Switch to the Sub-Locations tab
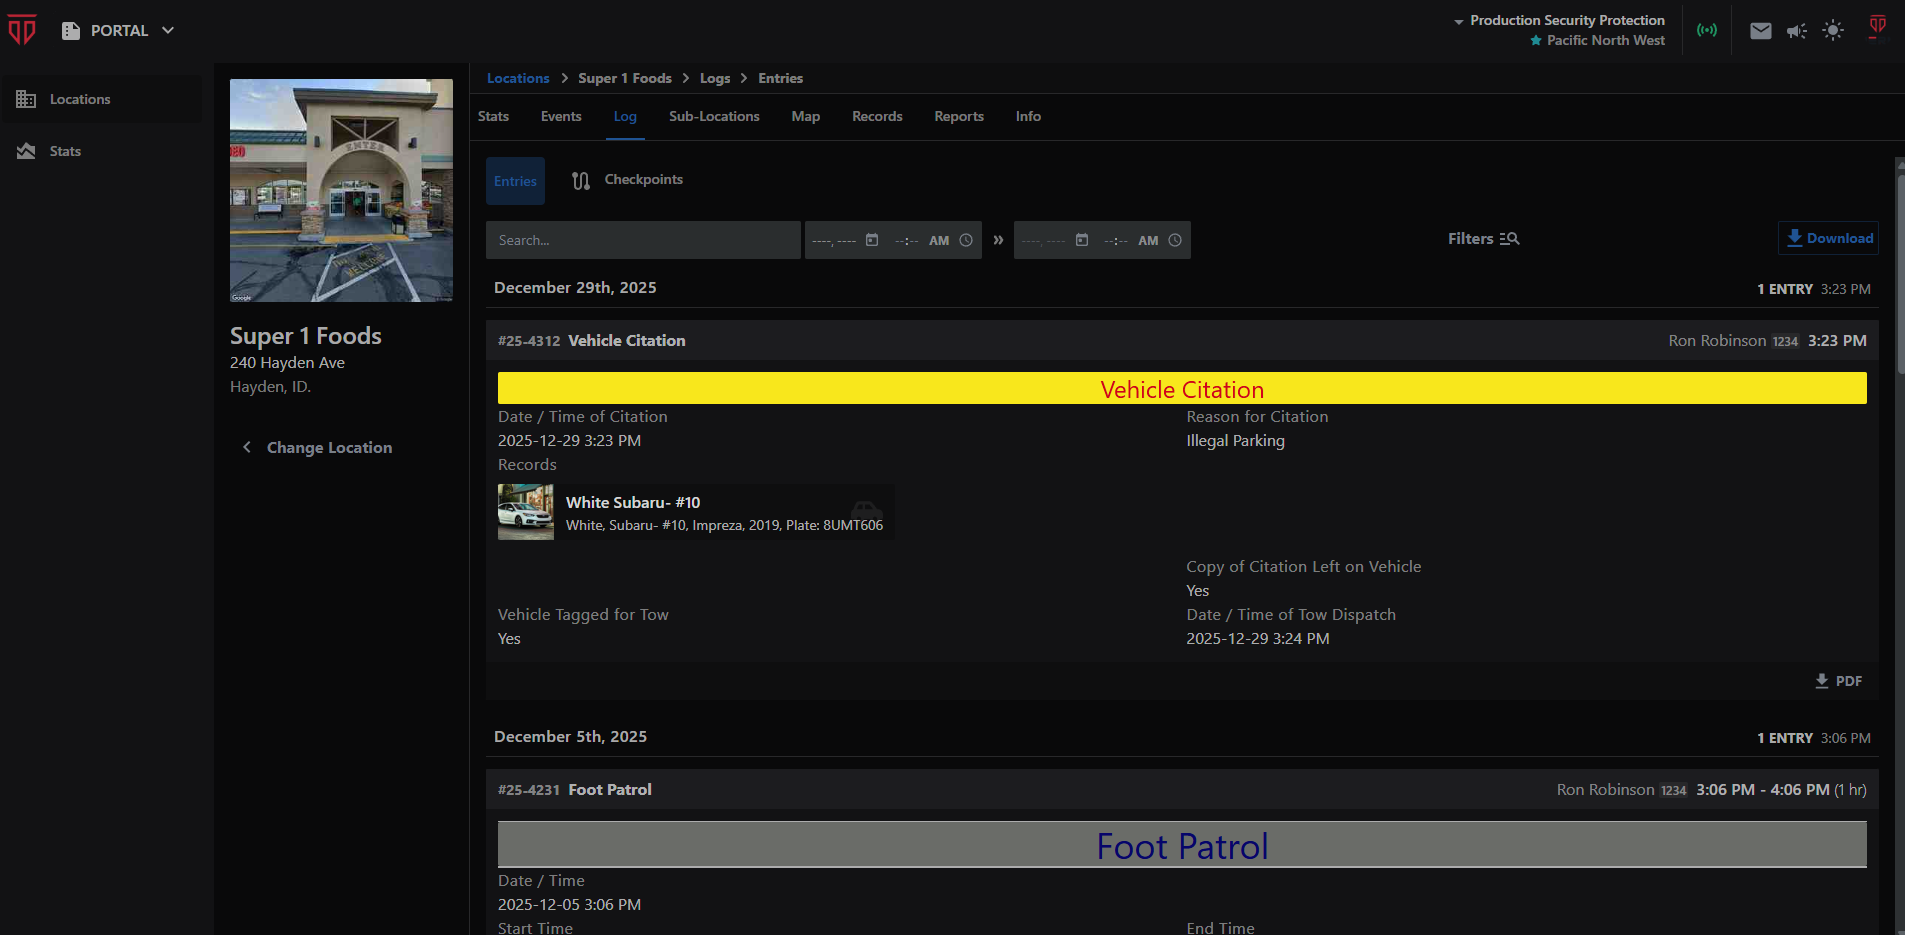The image size is (1905, 935). point(714,116)
